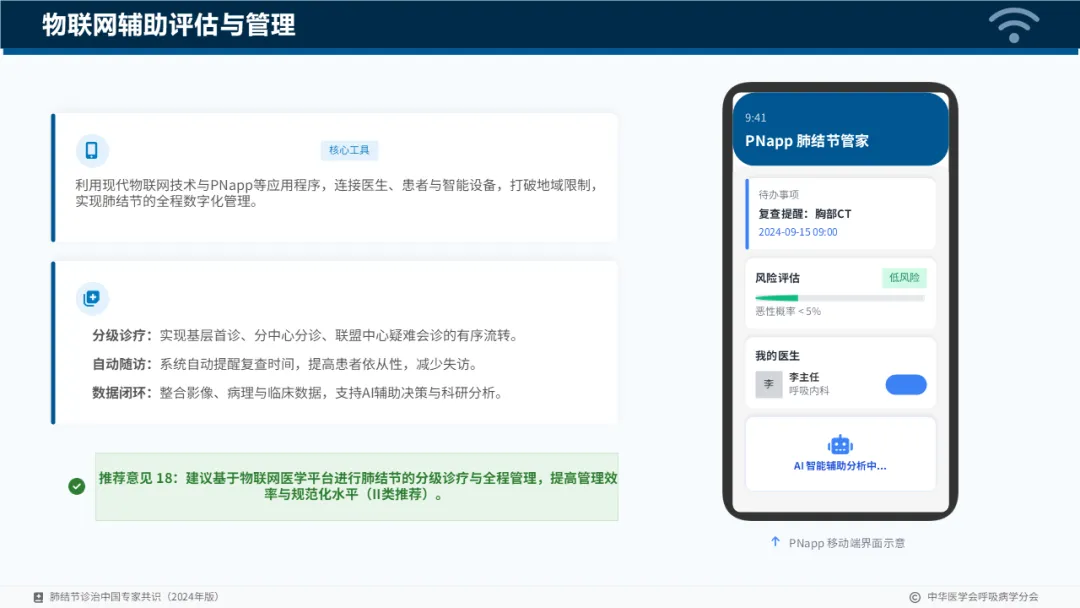Click the green checkmark beside recommendation 18

76,486
